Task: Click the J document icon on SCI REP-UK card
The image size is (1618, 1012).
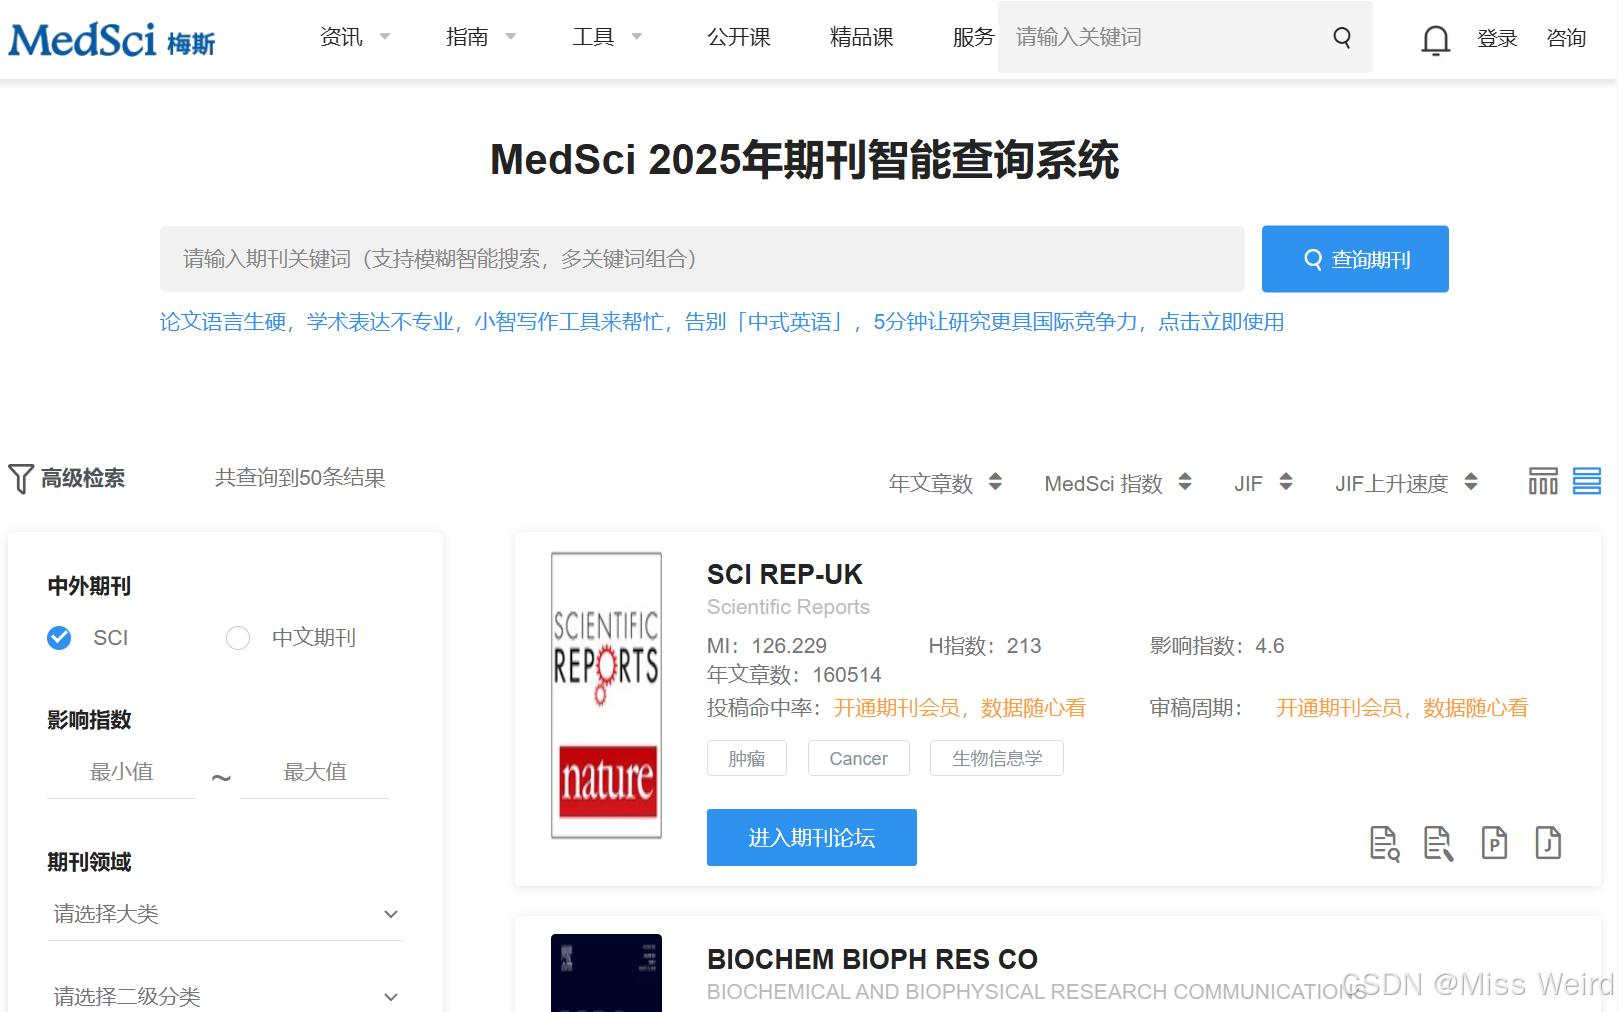Action: [1548, 843]
